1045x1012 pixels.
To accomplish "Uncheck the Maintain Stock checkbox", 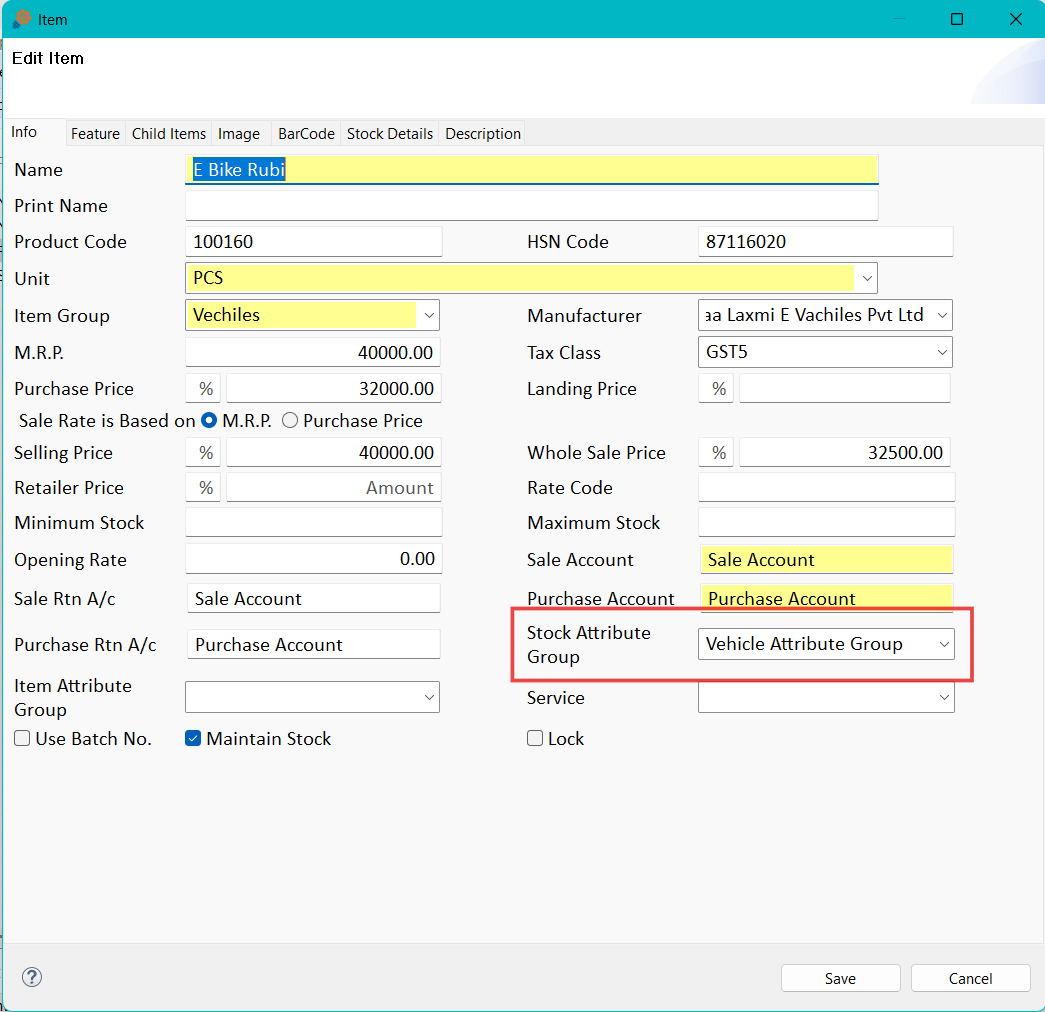I will point(193,738).
